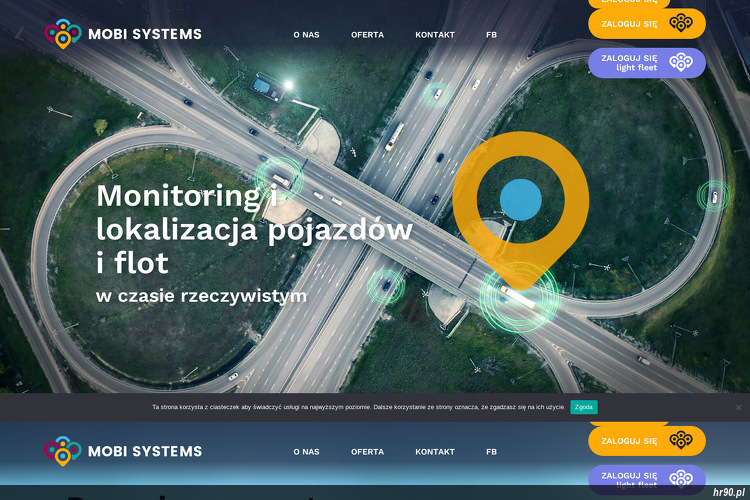Click the green radar marker beneath the orange pin
This screenshot has height=500, width=750.
[x=518, y=294]
